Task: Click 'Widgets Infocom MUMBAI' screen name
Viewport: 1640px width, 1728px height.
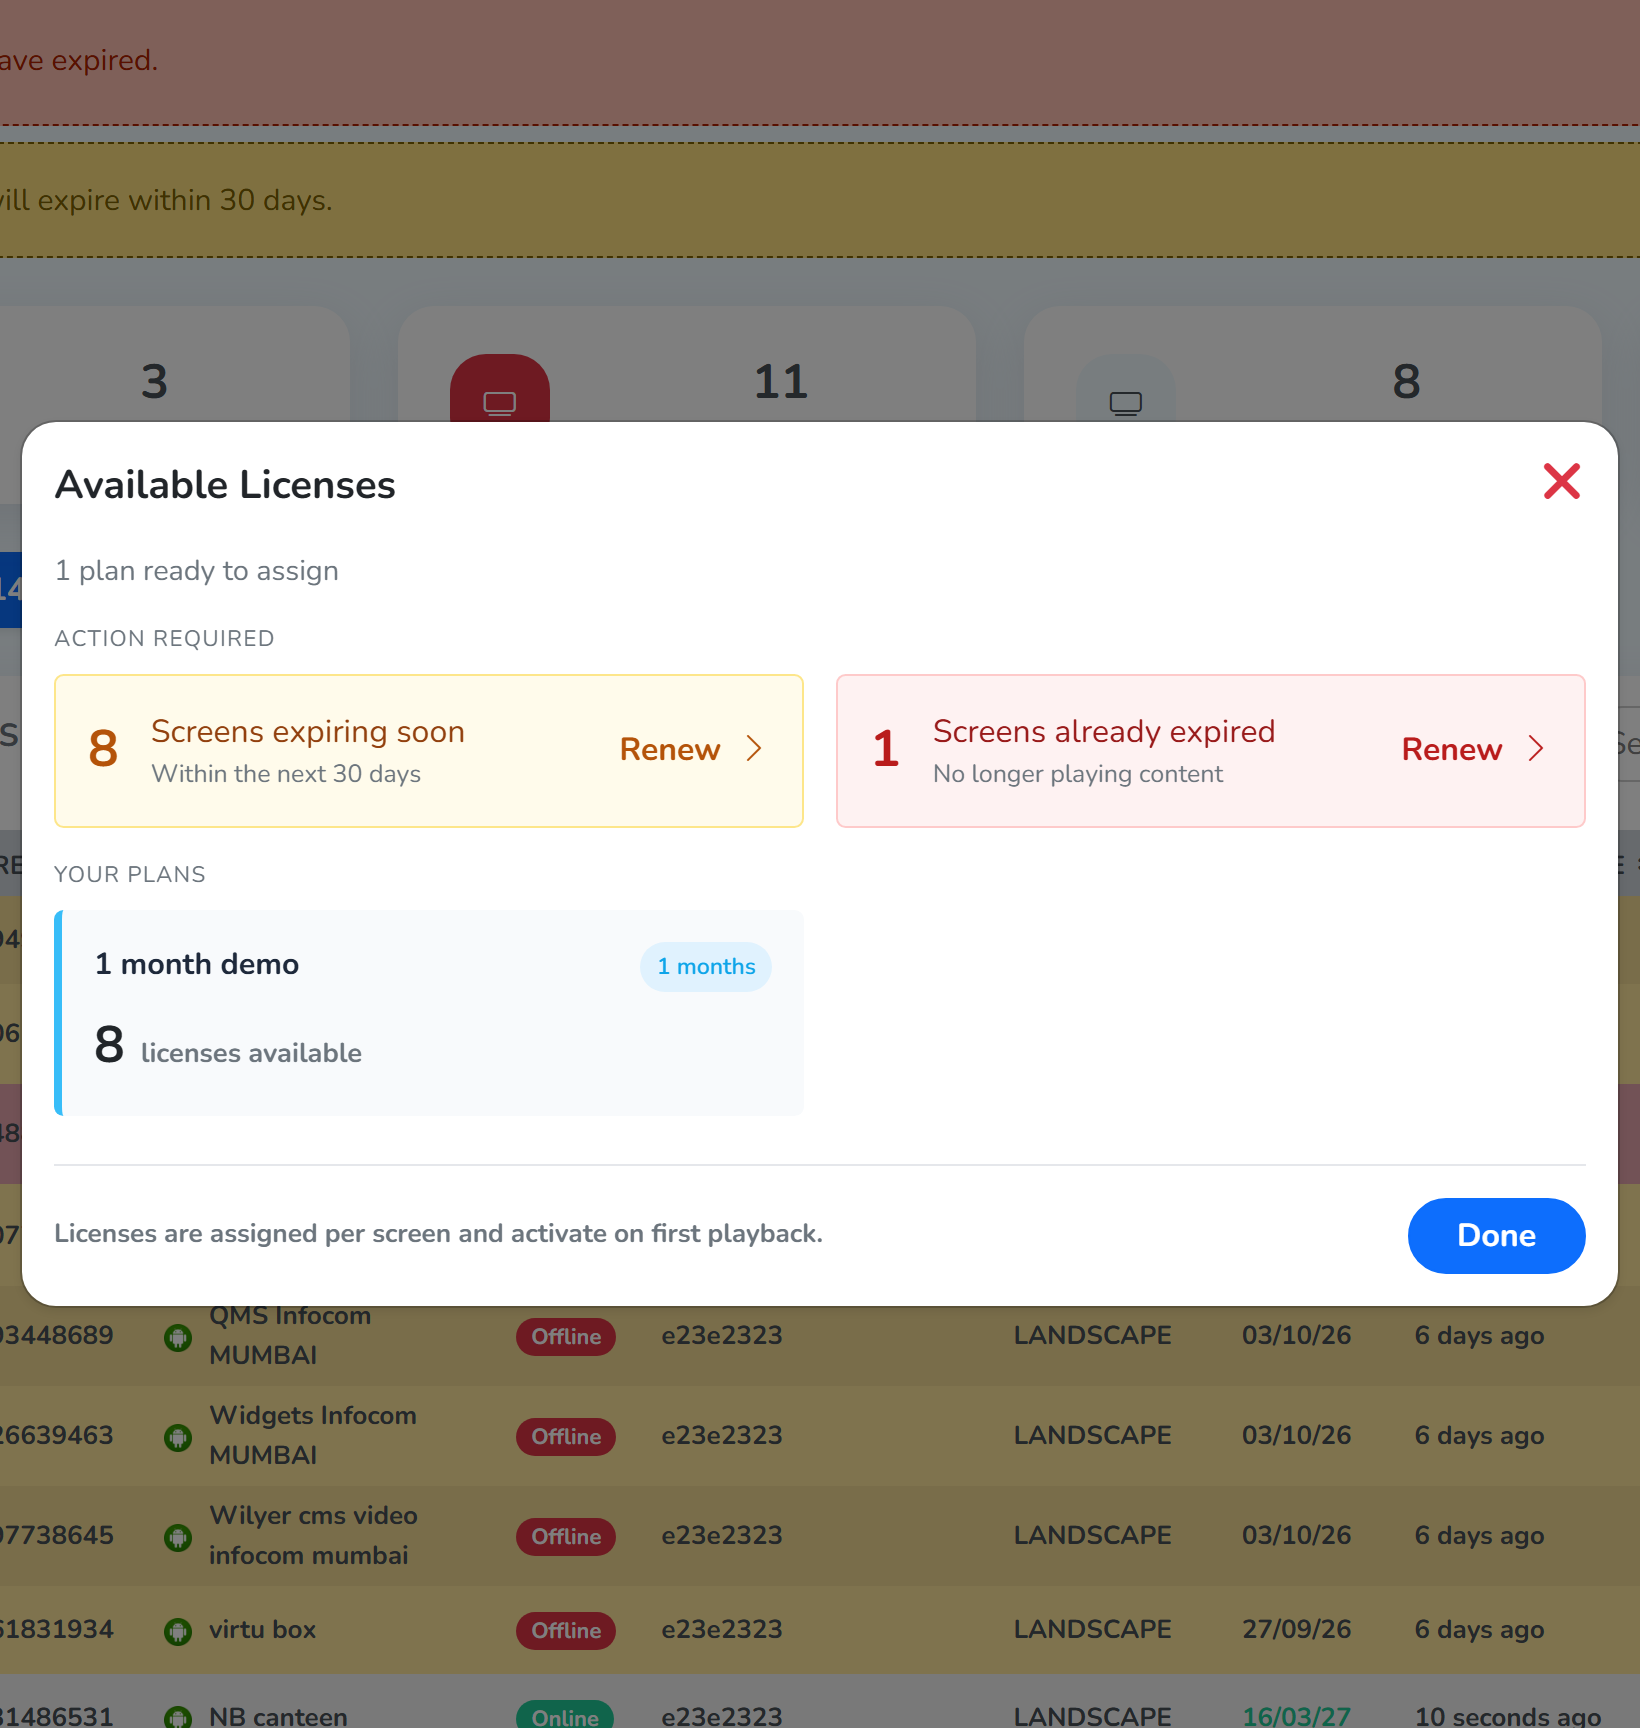Action: point(313,1435)
